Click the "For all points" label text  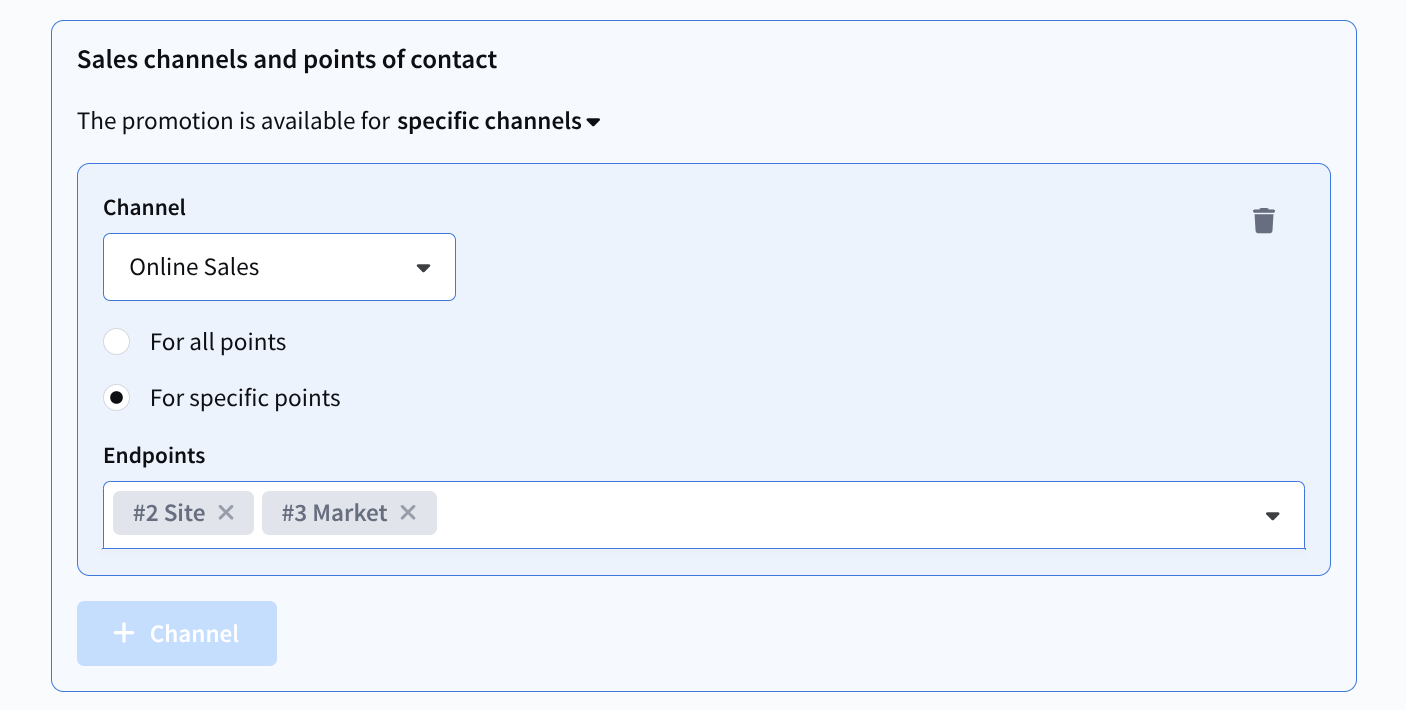click(218, 342)
